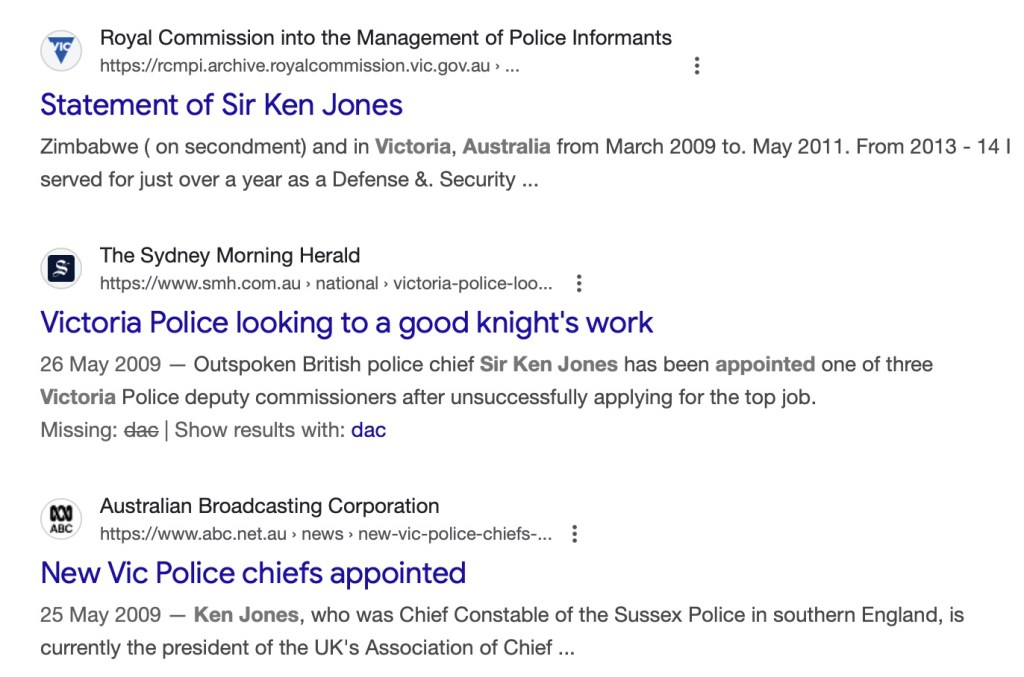Click the www.smh.com.au breadcrumb URL
This screenshot has height=677, width=1024.
point(325,283)
